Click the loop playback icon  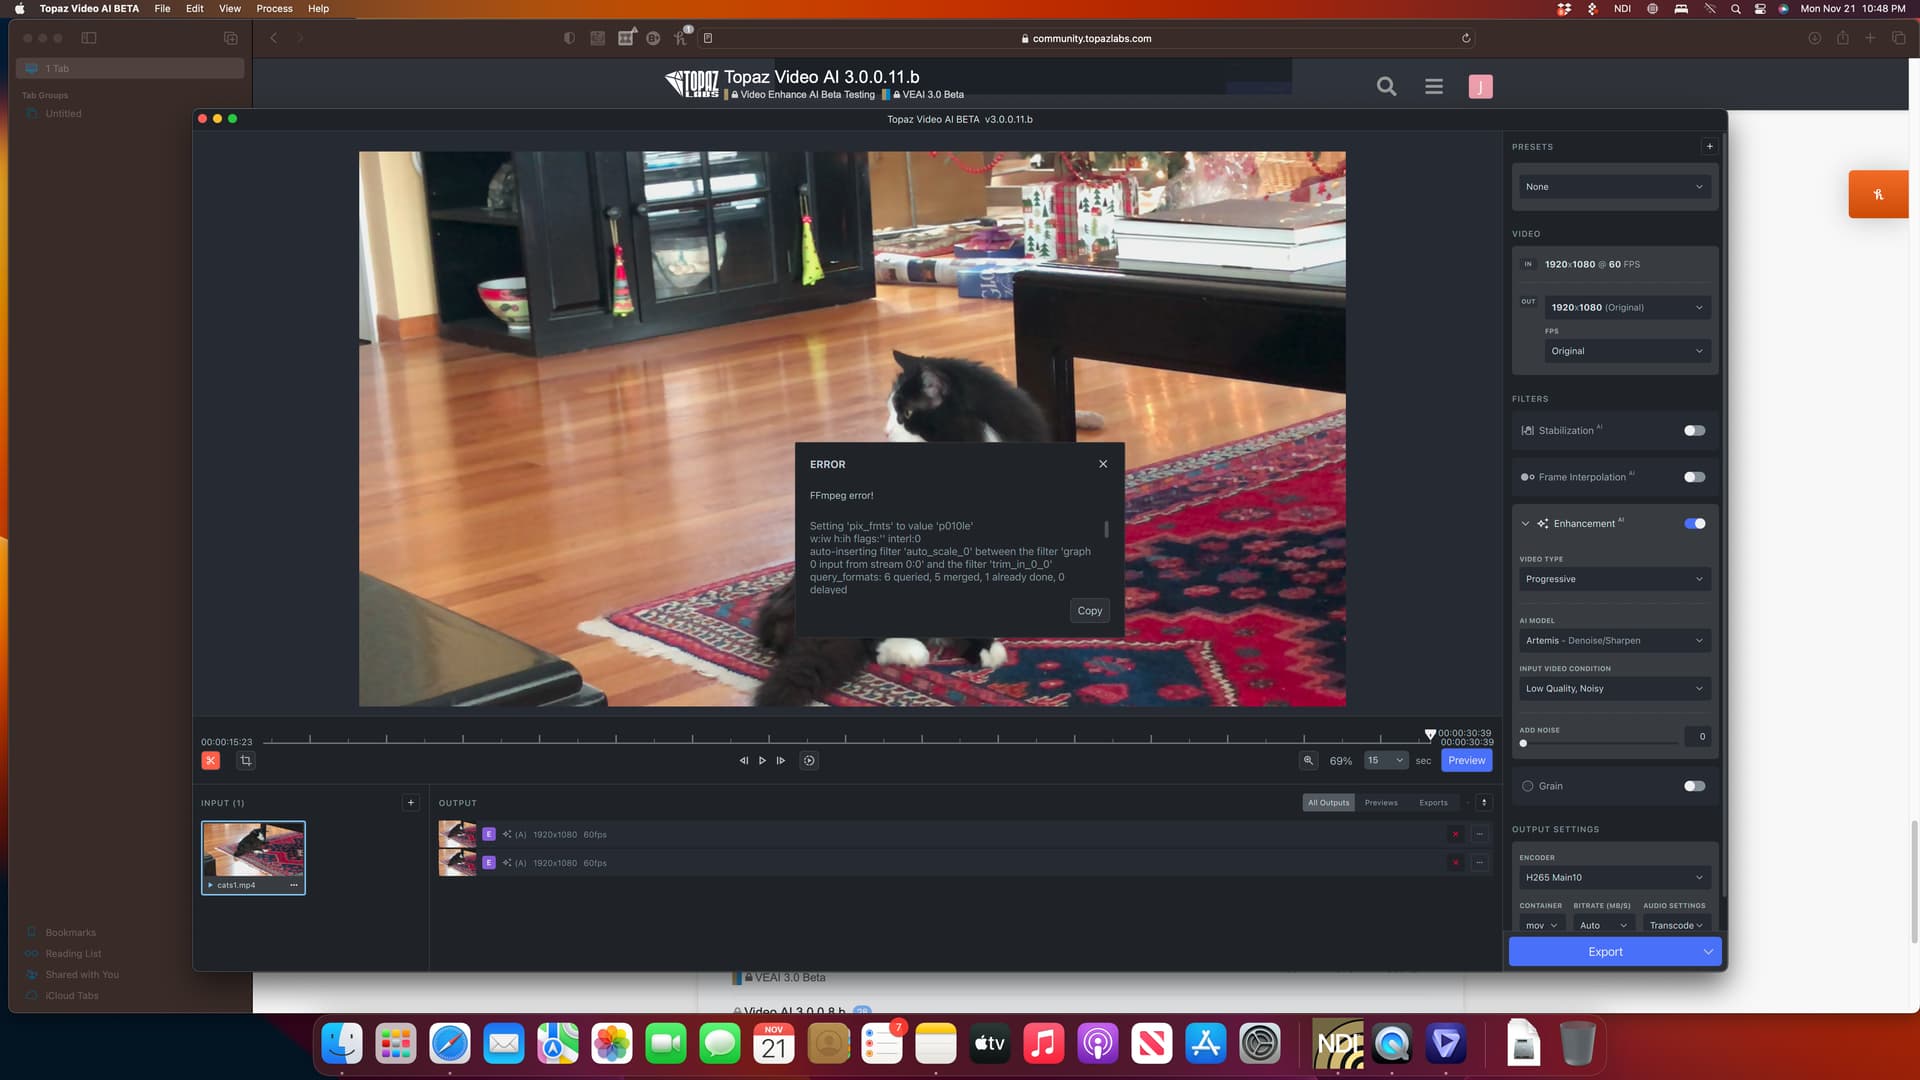809,761
